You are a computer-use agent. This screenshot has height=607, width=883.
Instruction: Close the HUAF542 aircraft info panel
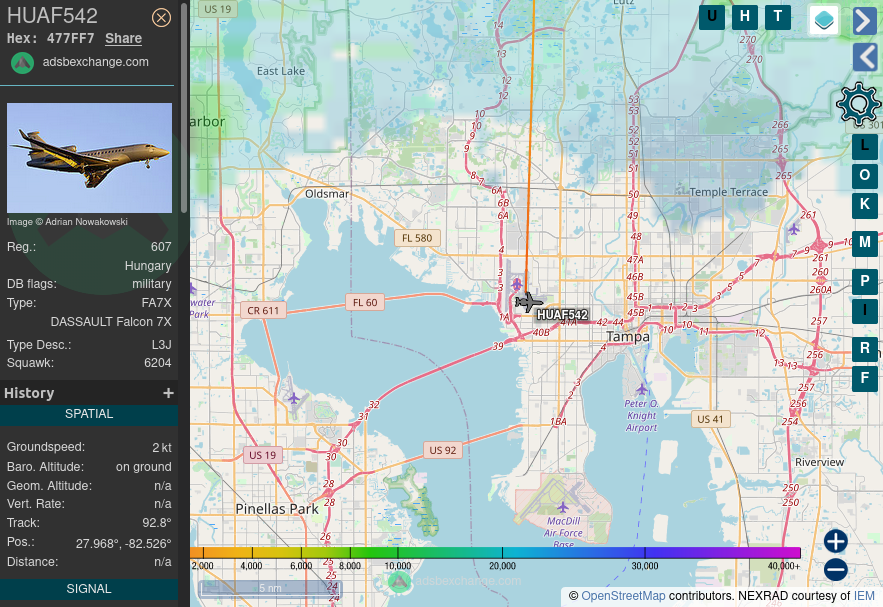[161, 18]
